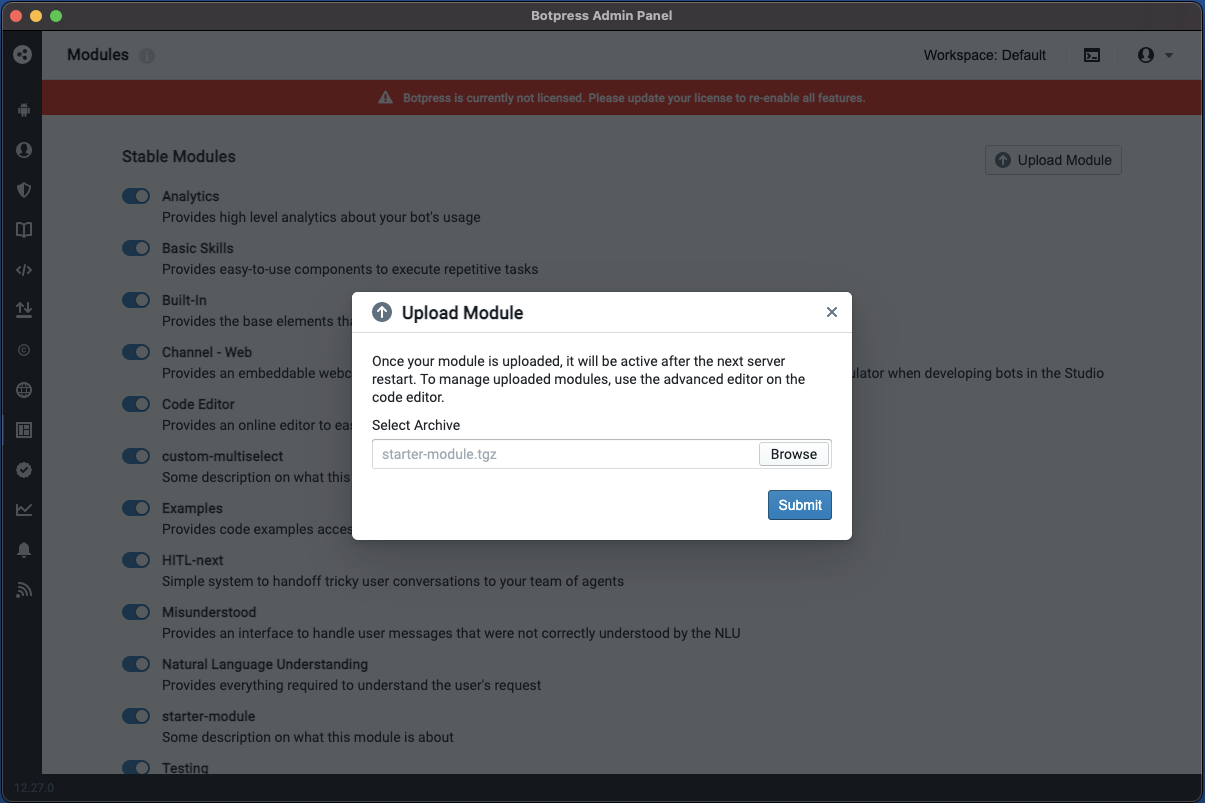Click the Code Editor module name
The height and width of the screenshot is (803, 1205).
coord(198,404)
